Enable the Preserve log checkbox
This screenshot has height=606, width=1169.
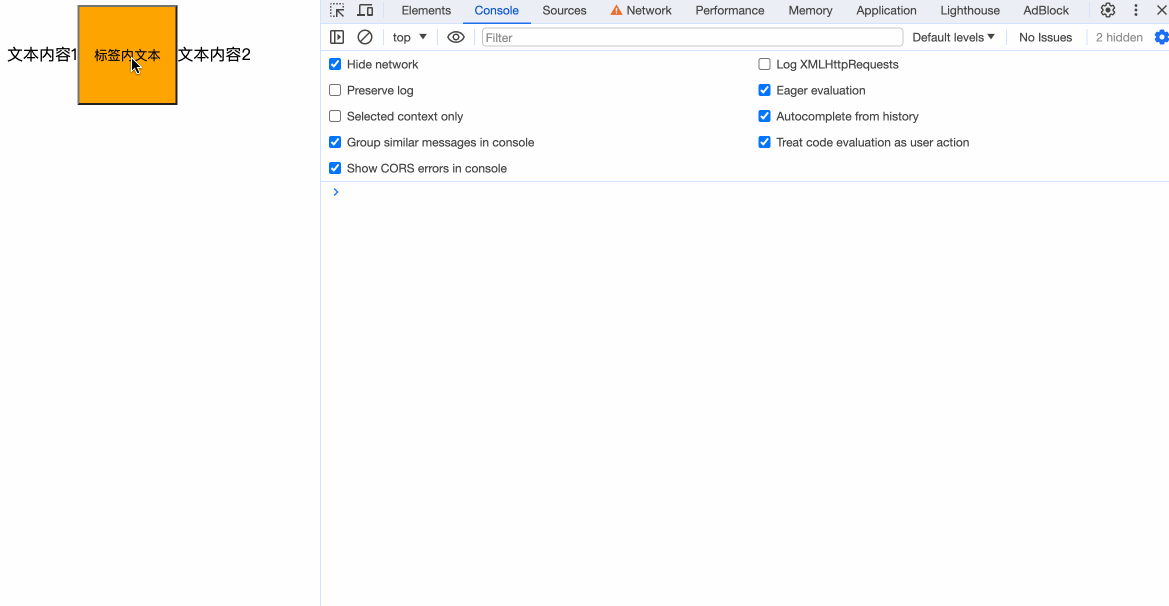point(335,90)
